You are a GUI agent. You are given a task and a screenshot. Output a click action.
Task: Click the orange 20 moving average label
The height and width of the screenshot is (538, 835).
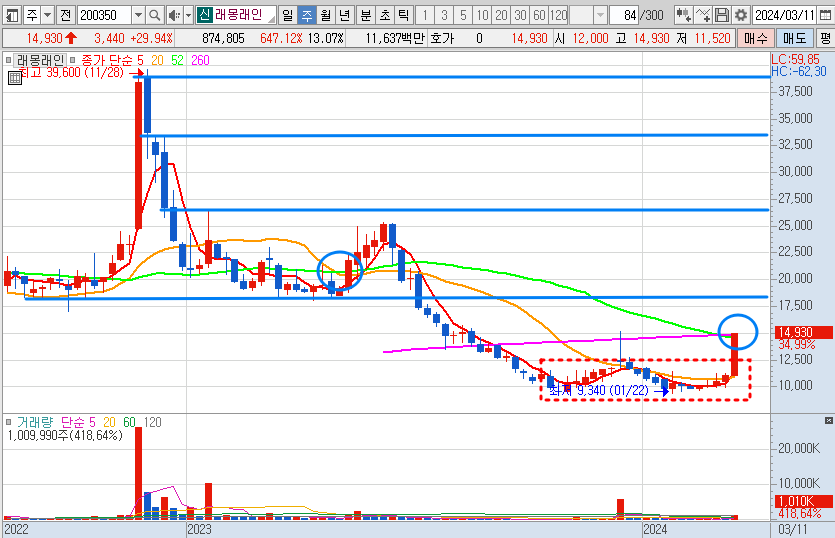tap(158, 60)
